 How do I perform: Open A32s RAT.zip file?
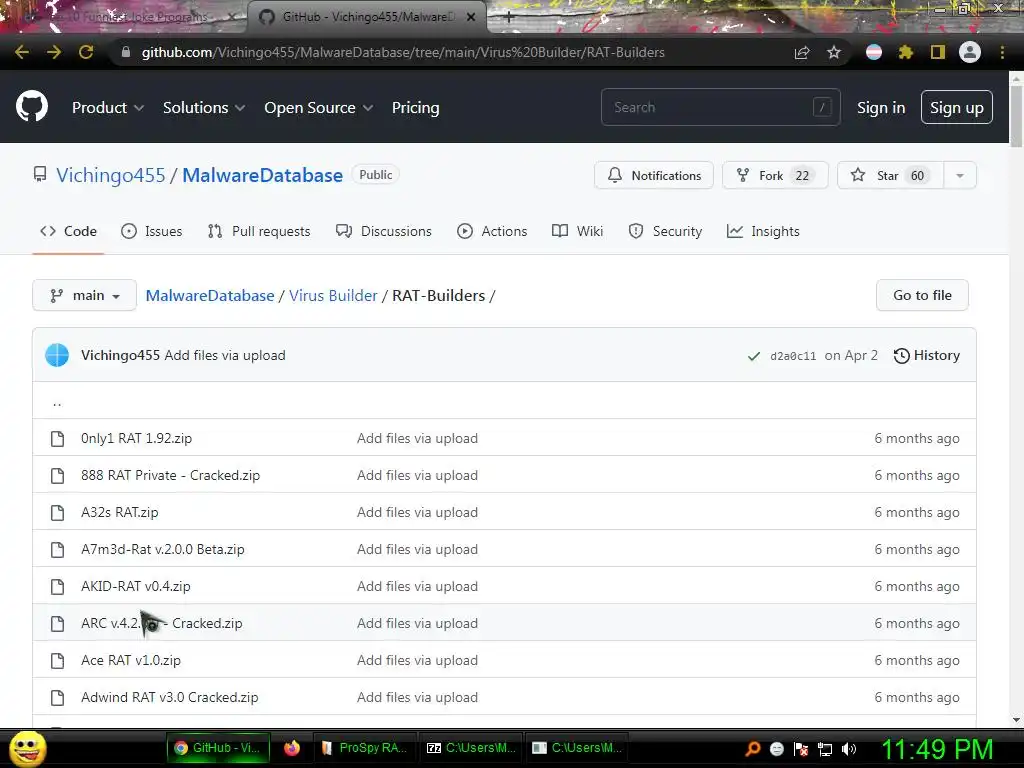tap(120, 513)
